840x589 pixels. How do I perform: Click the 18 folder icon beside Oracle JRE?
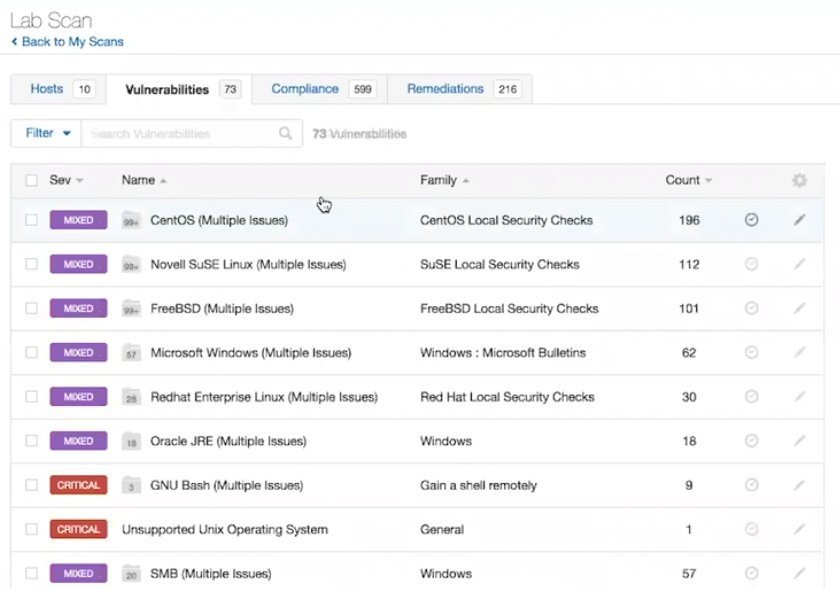(131, 441)
